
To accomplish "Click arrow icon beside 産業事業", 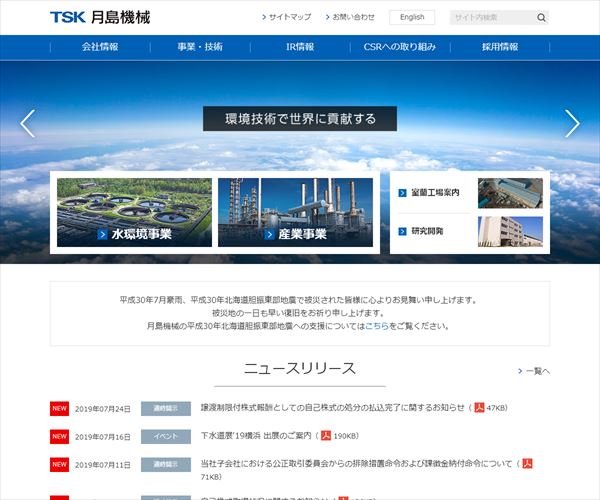I will pyautogui.click(x=269, y=234).
